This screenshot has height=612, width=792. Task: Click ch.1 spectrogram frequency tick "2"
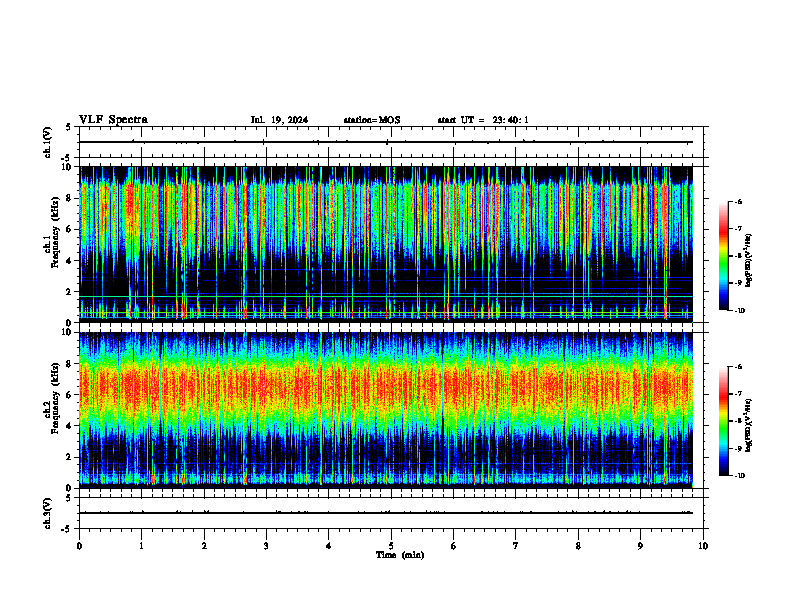[x=69, y=291]
